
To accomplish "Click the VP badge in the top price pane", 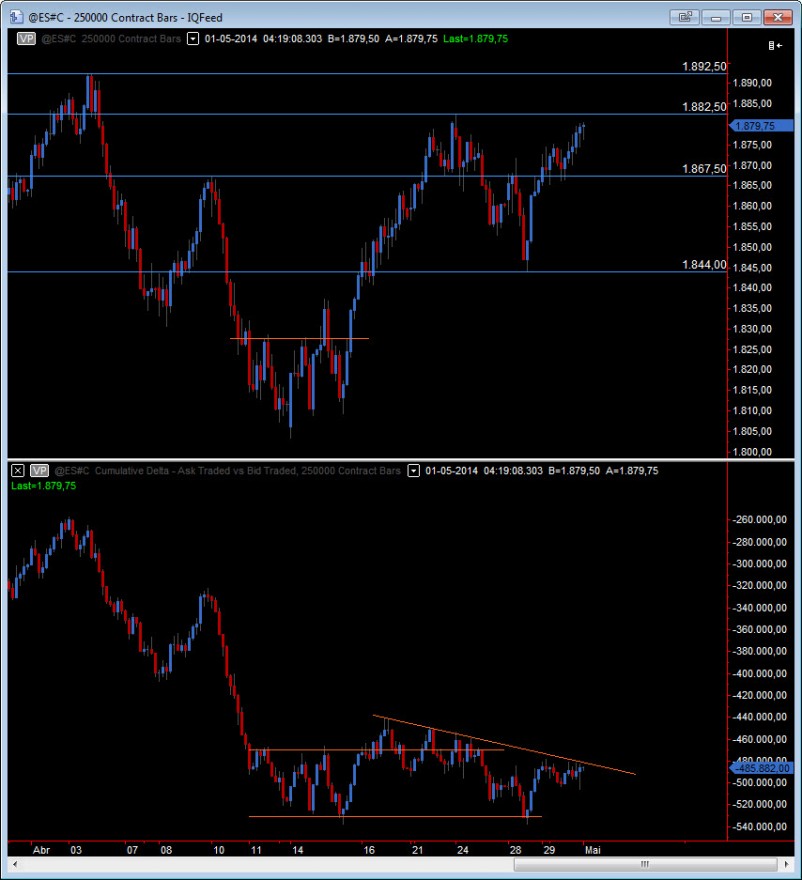I will click(26, 39).
